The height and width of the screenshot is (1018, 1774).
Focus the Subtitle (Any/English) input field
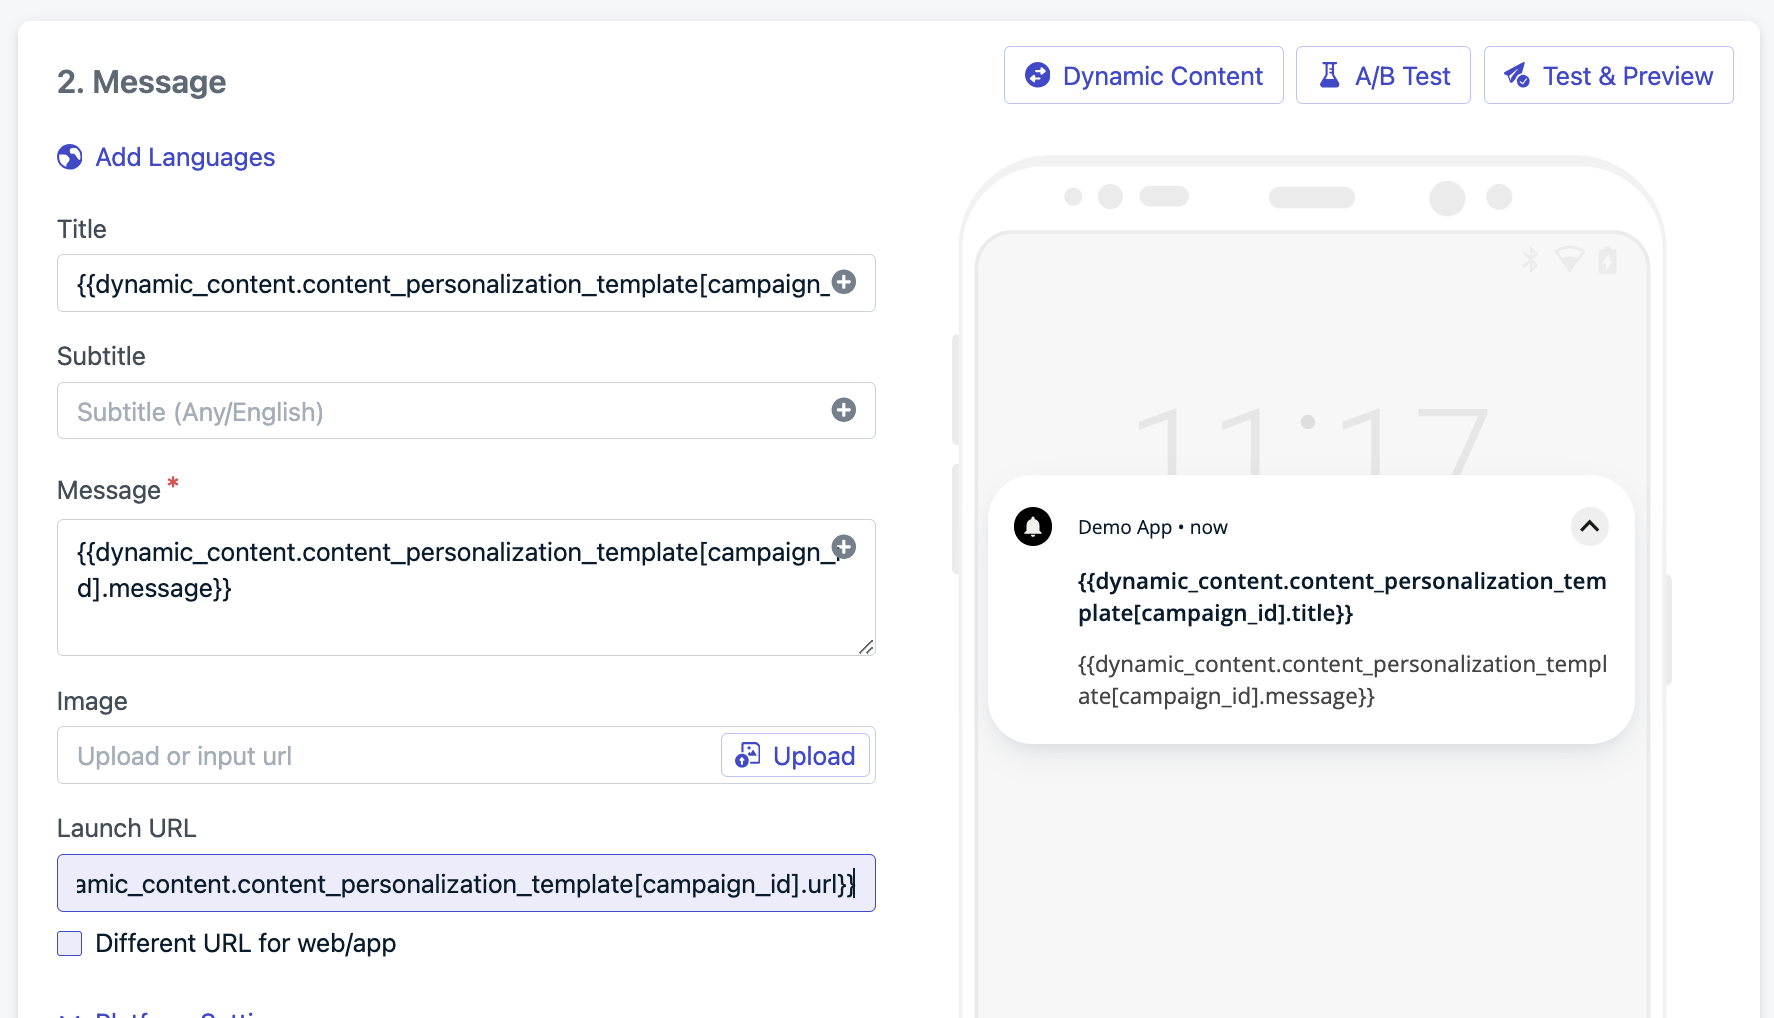coord(466,411)
